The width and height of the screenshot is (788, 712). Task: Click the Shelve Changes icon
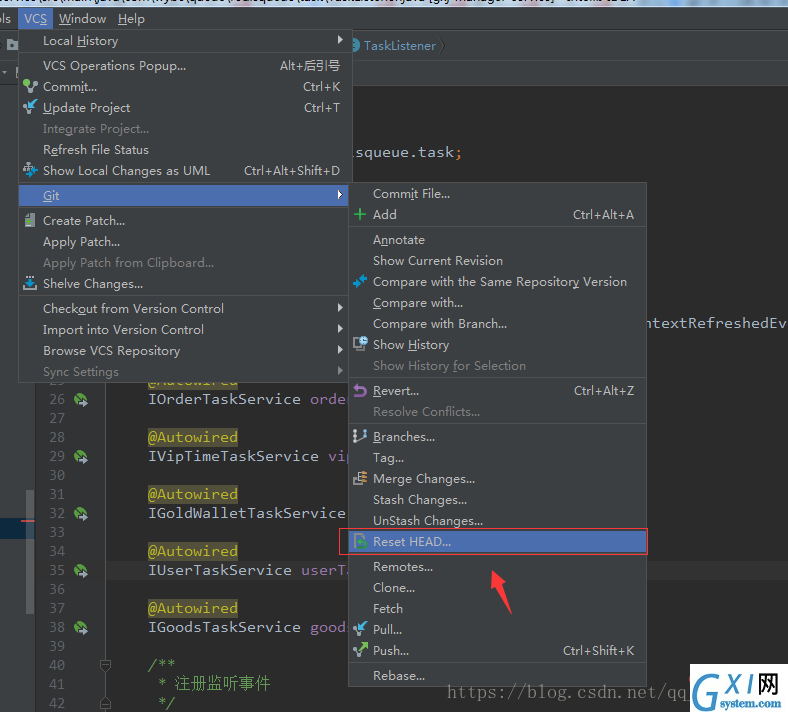pos(30,283)
